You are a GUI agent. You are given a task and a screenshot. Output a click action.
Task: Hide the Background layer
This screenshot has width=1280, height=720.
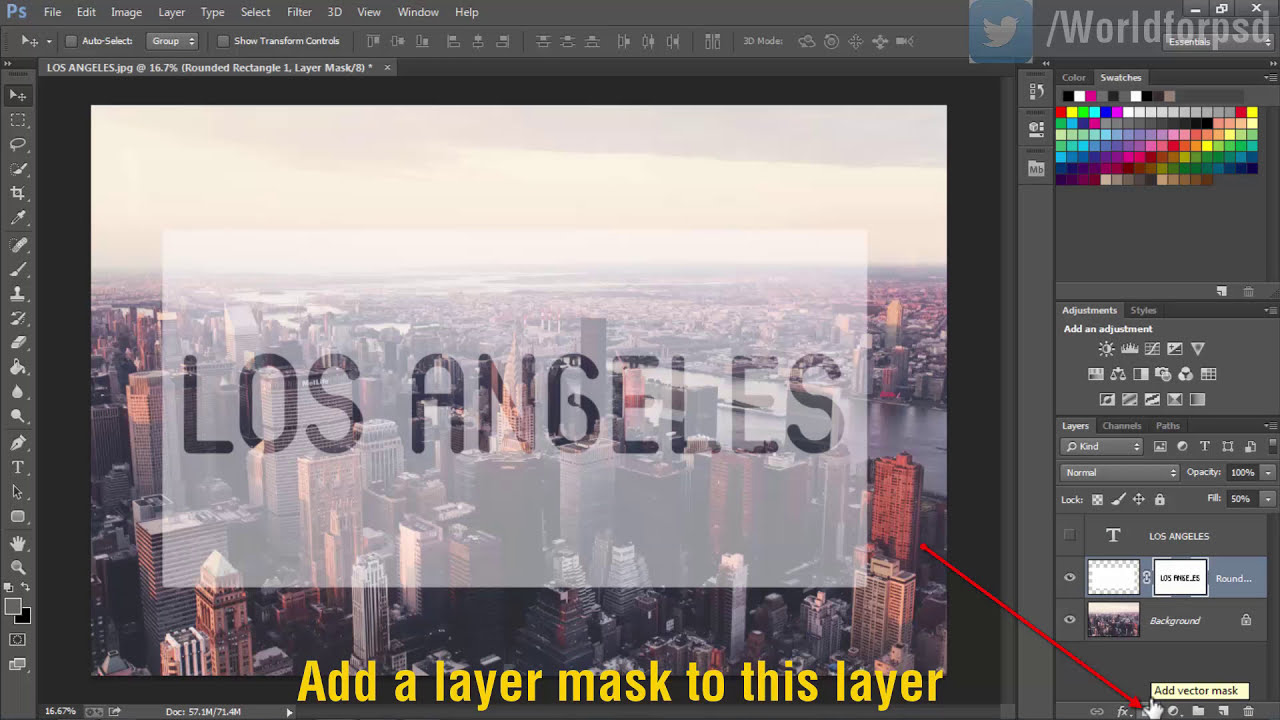[1069, 620]
